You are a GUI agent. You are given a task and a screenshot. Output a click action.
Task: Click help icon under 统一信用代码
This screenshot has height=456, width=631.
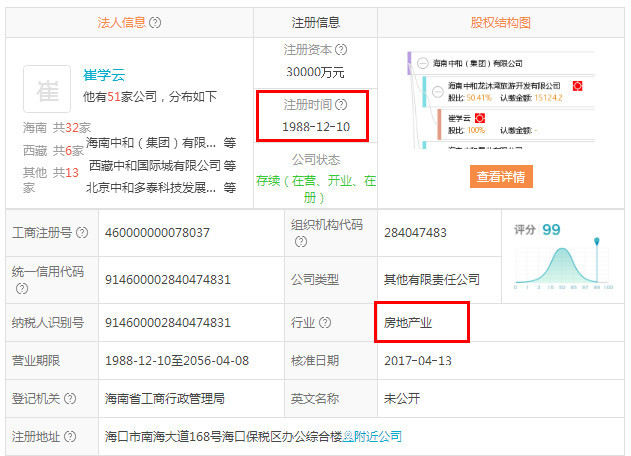[22, 288]
